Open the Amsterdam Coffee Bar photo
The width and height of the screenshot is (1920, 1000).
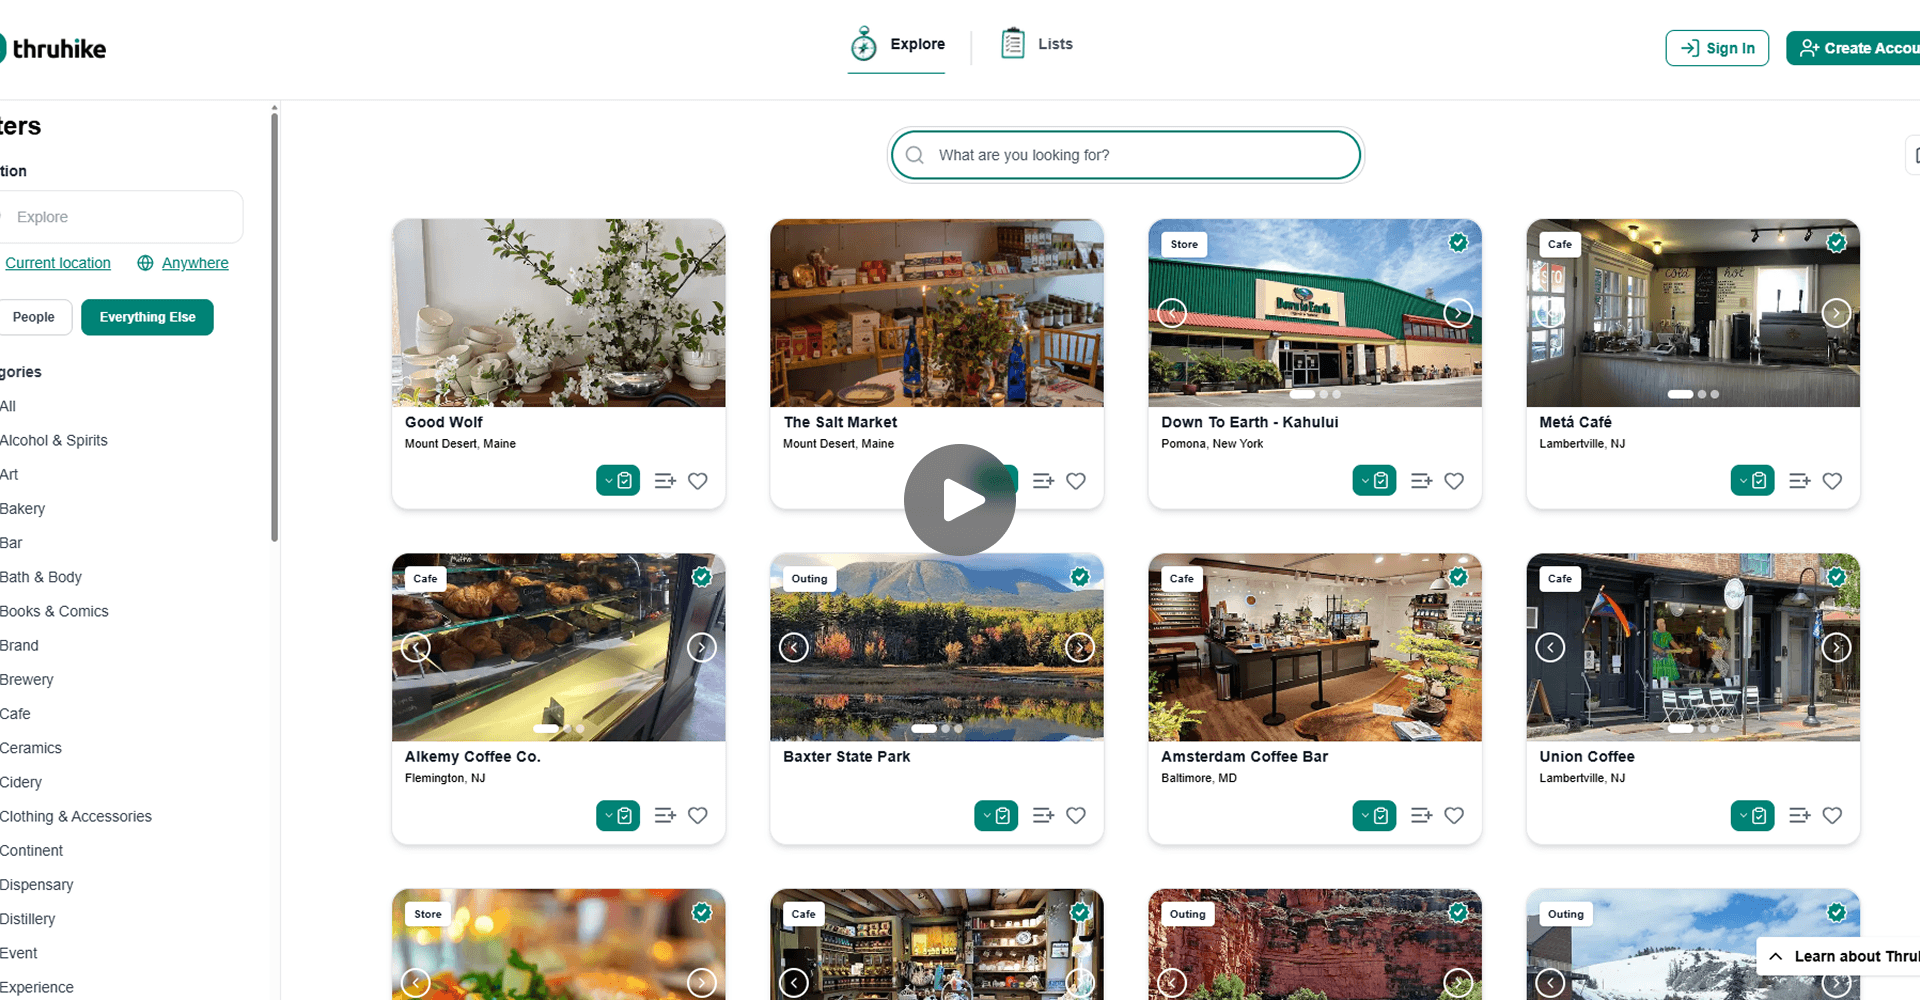coord(1315,648)
